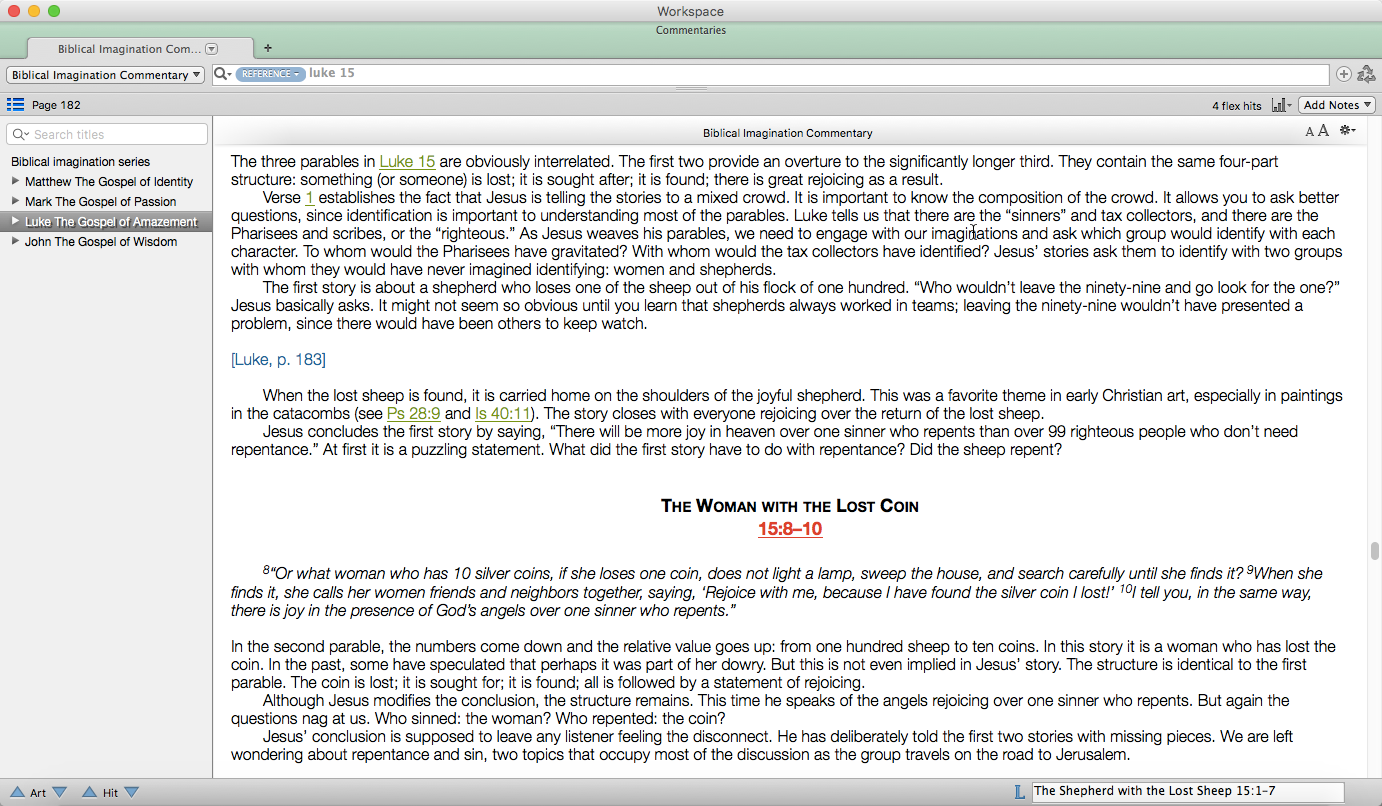The width and height of the screenshot is (1382, 806).
Task: Open the Add Notes dropdown
Action: point(1338,105)
